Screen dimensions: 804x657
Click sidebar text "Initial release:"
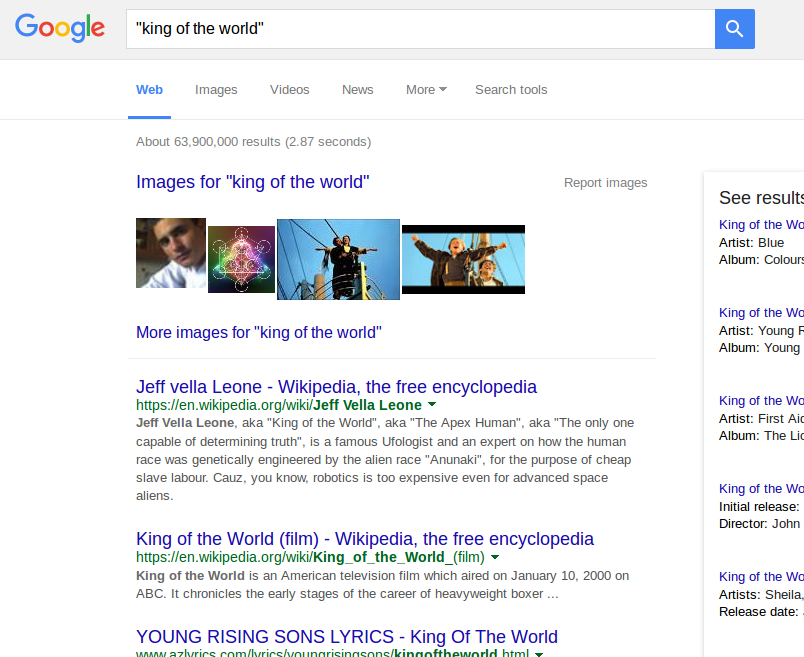pyautogui.click(x=759, y=507)
